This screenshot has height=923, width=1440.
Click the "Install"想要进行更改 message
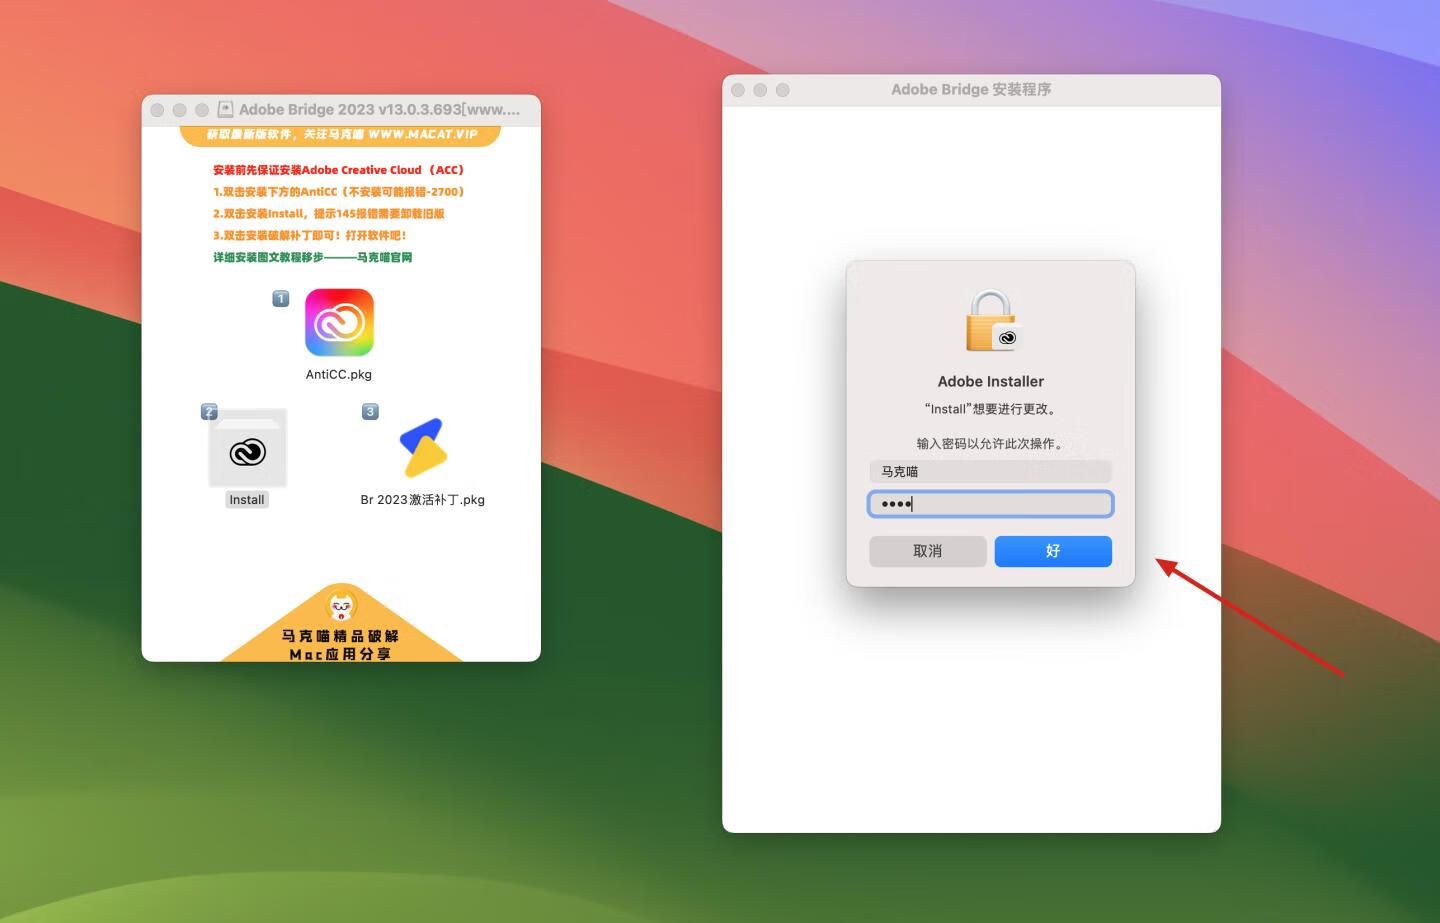991,409
